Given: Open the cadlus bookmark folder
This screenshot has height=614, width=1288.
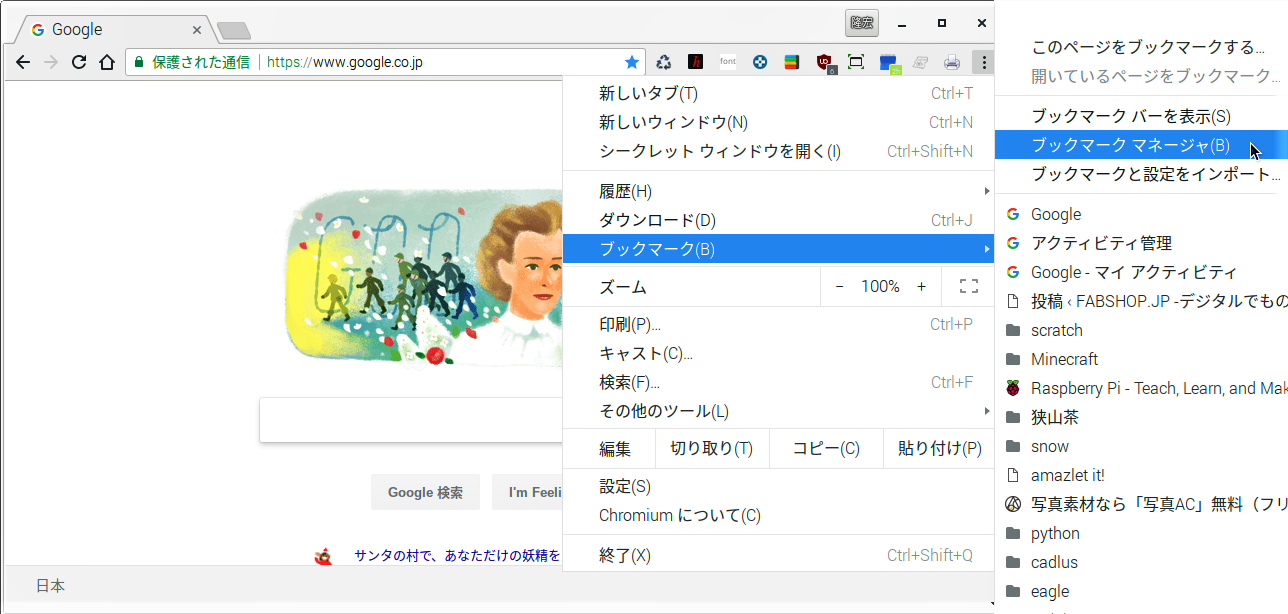Looking at the screenshot, I should (x=1142, y=562).
